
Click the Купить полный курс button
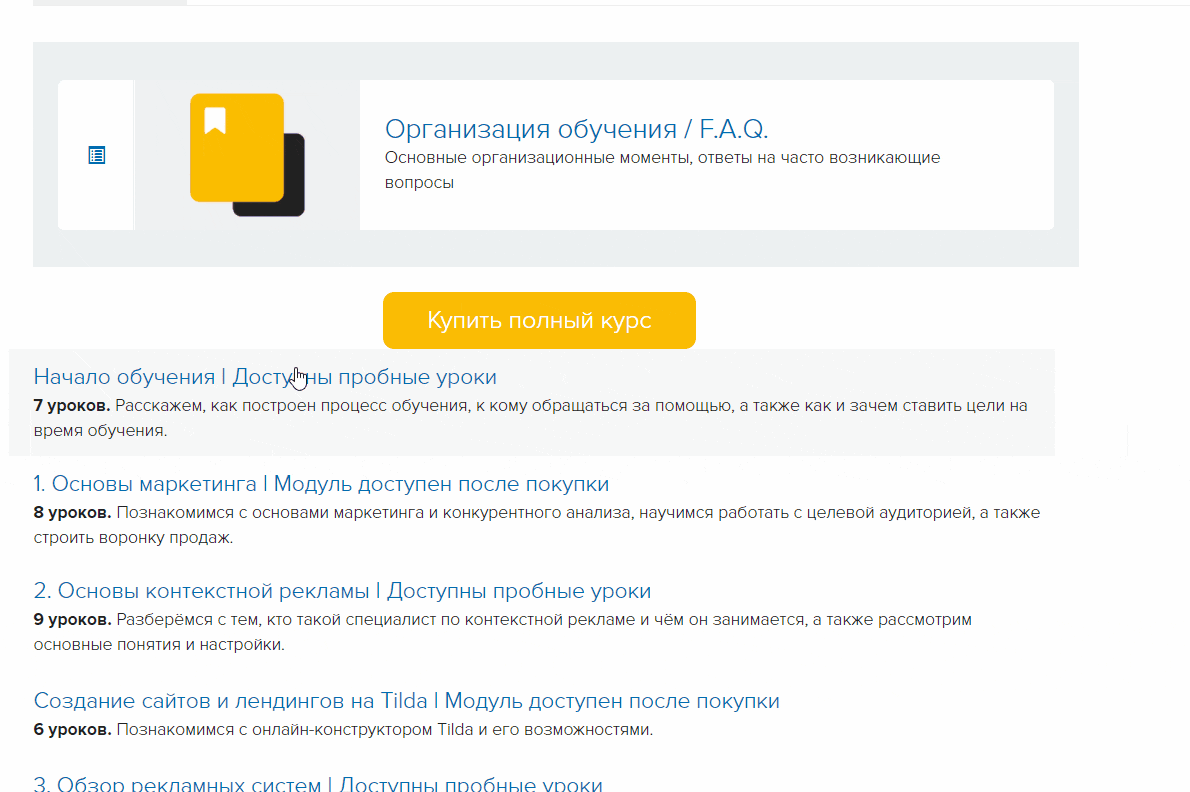click(x=539, y=320)
